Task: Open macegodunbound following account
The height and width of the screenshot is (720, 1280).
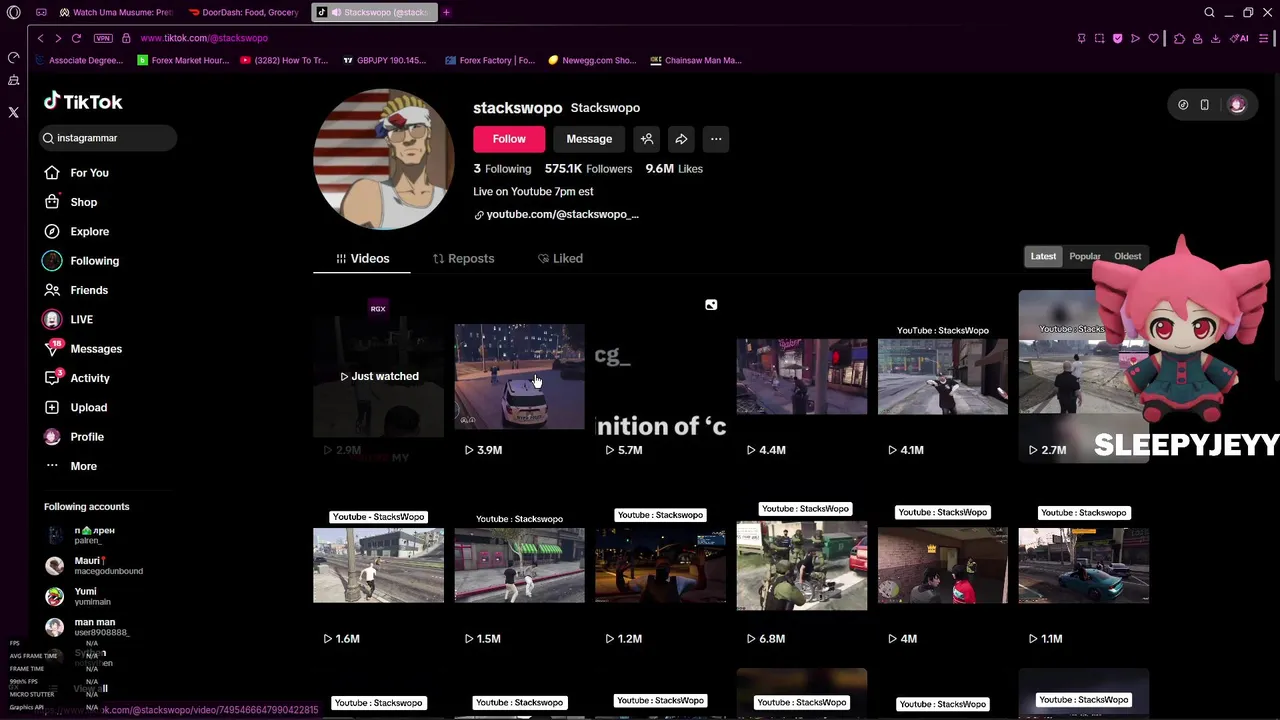Action: [x=94, y=566]
